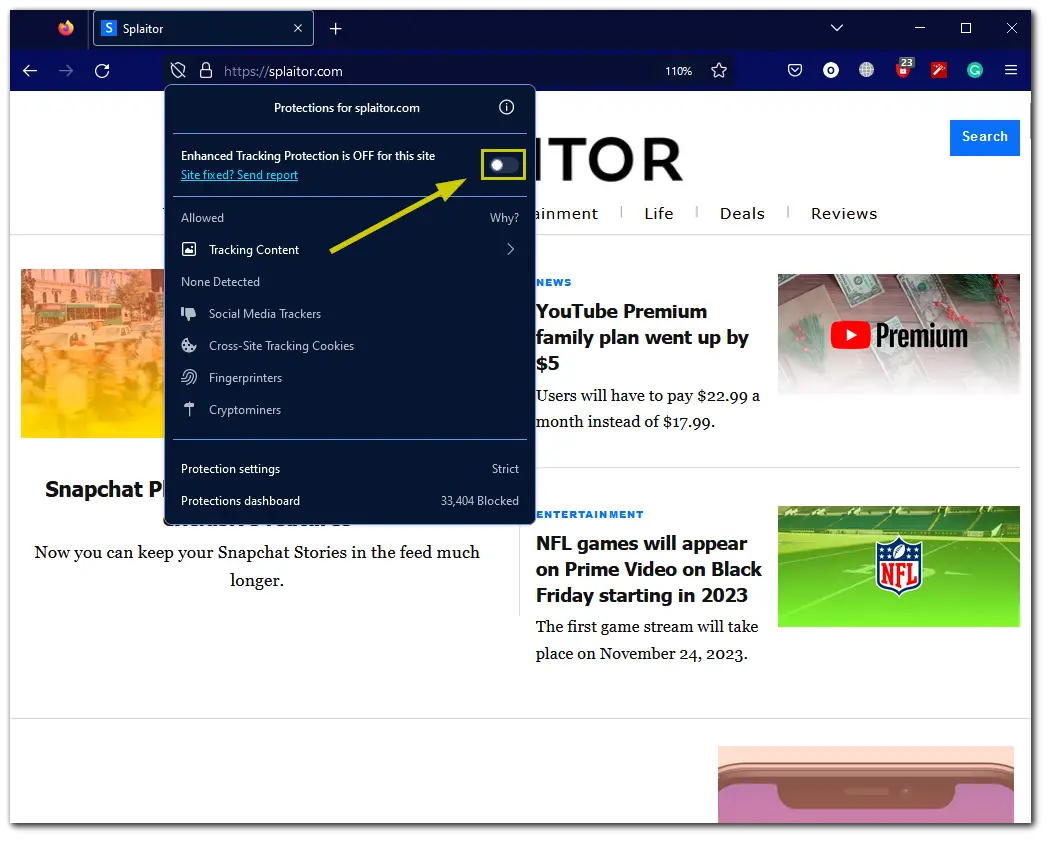
Task: Open the Pocket save icon
Action: (795, 70)
